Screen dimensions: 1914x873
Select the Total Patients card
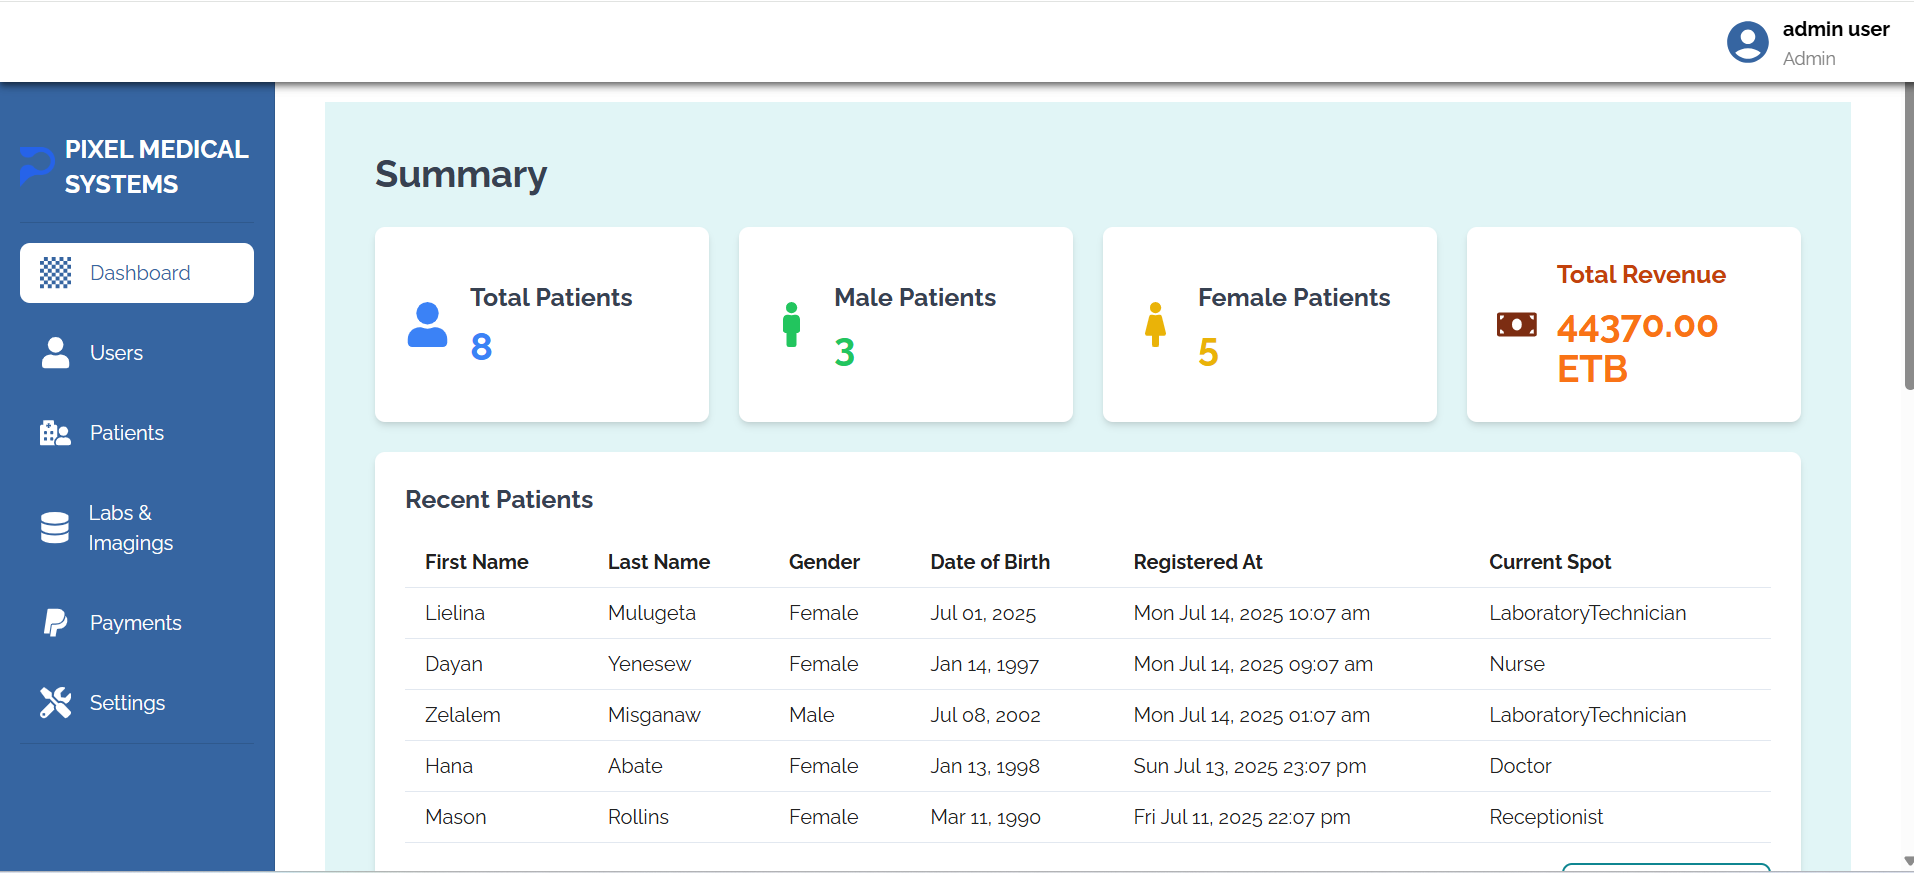click(x=542, y=324)
